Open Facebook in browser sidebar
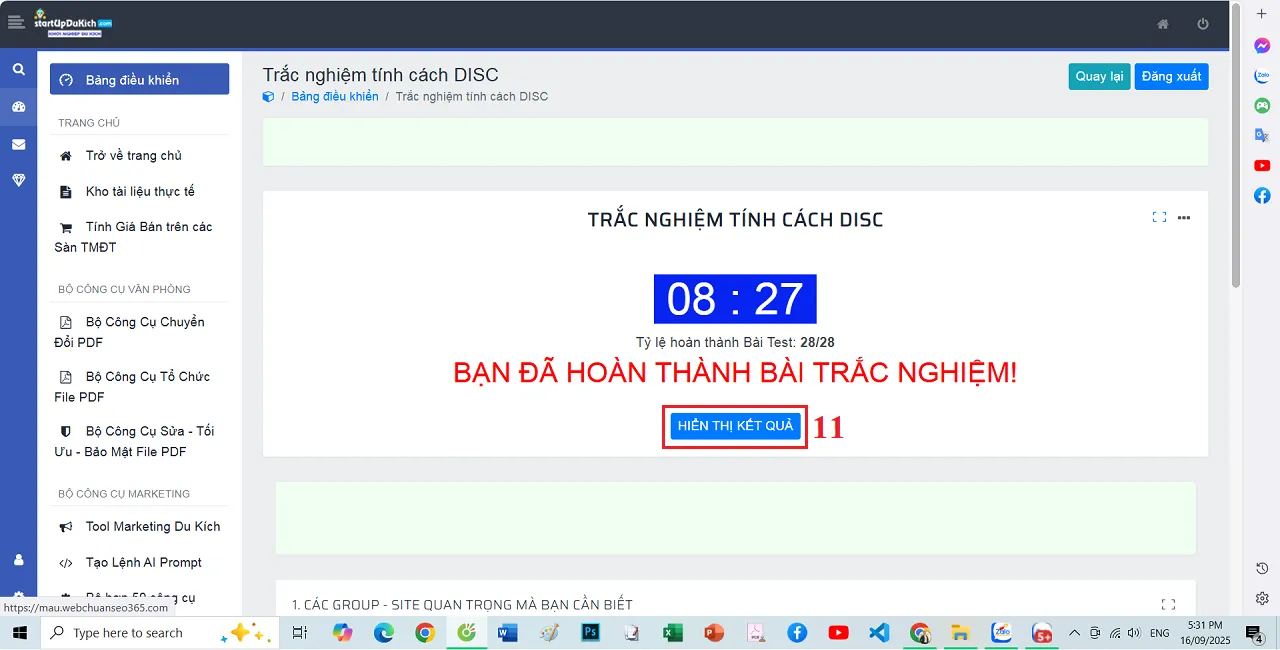The height and width of the screenshot is (650, 1280). [x=1262, y=195]
